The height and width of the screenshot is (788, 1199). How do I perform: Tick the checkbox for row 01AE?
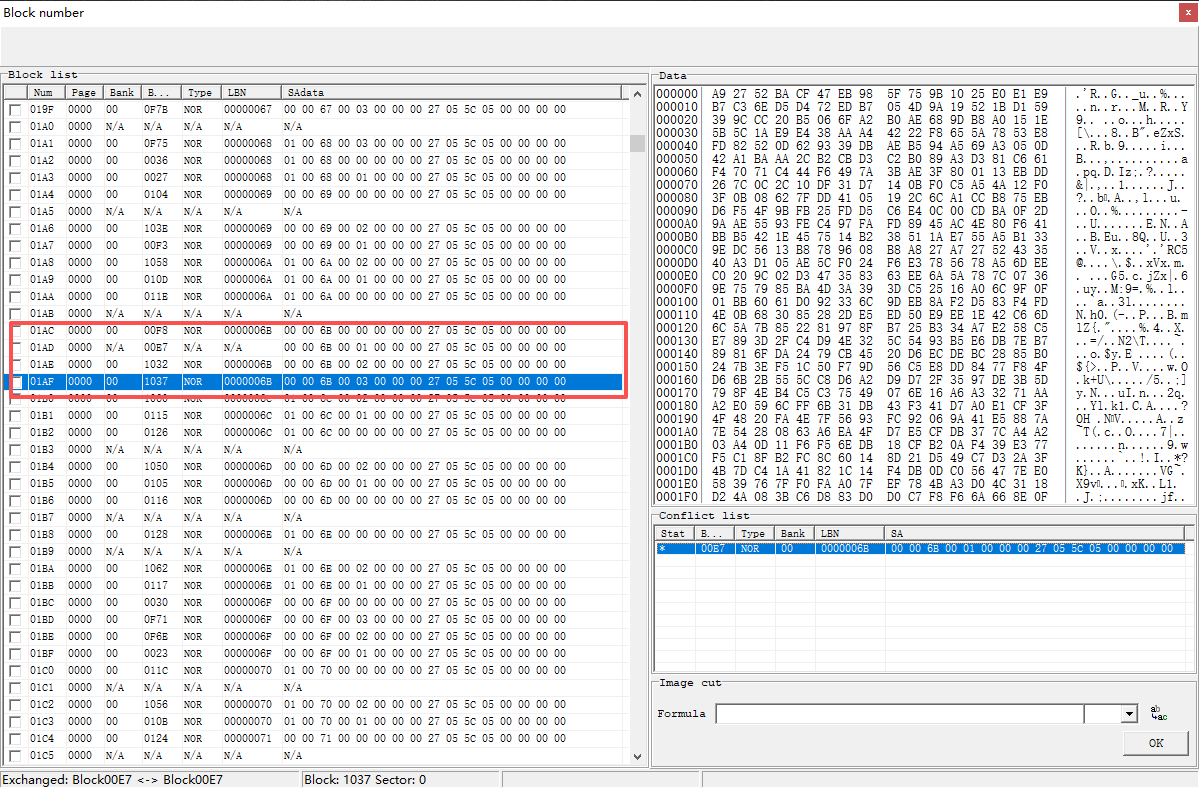click(15, 365)
